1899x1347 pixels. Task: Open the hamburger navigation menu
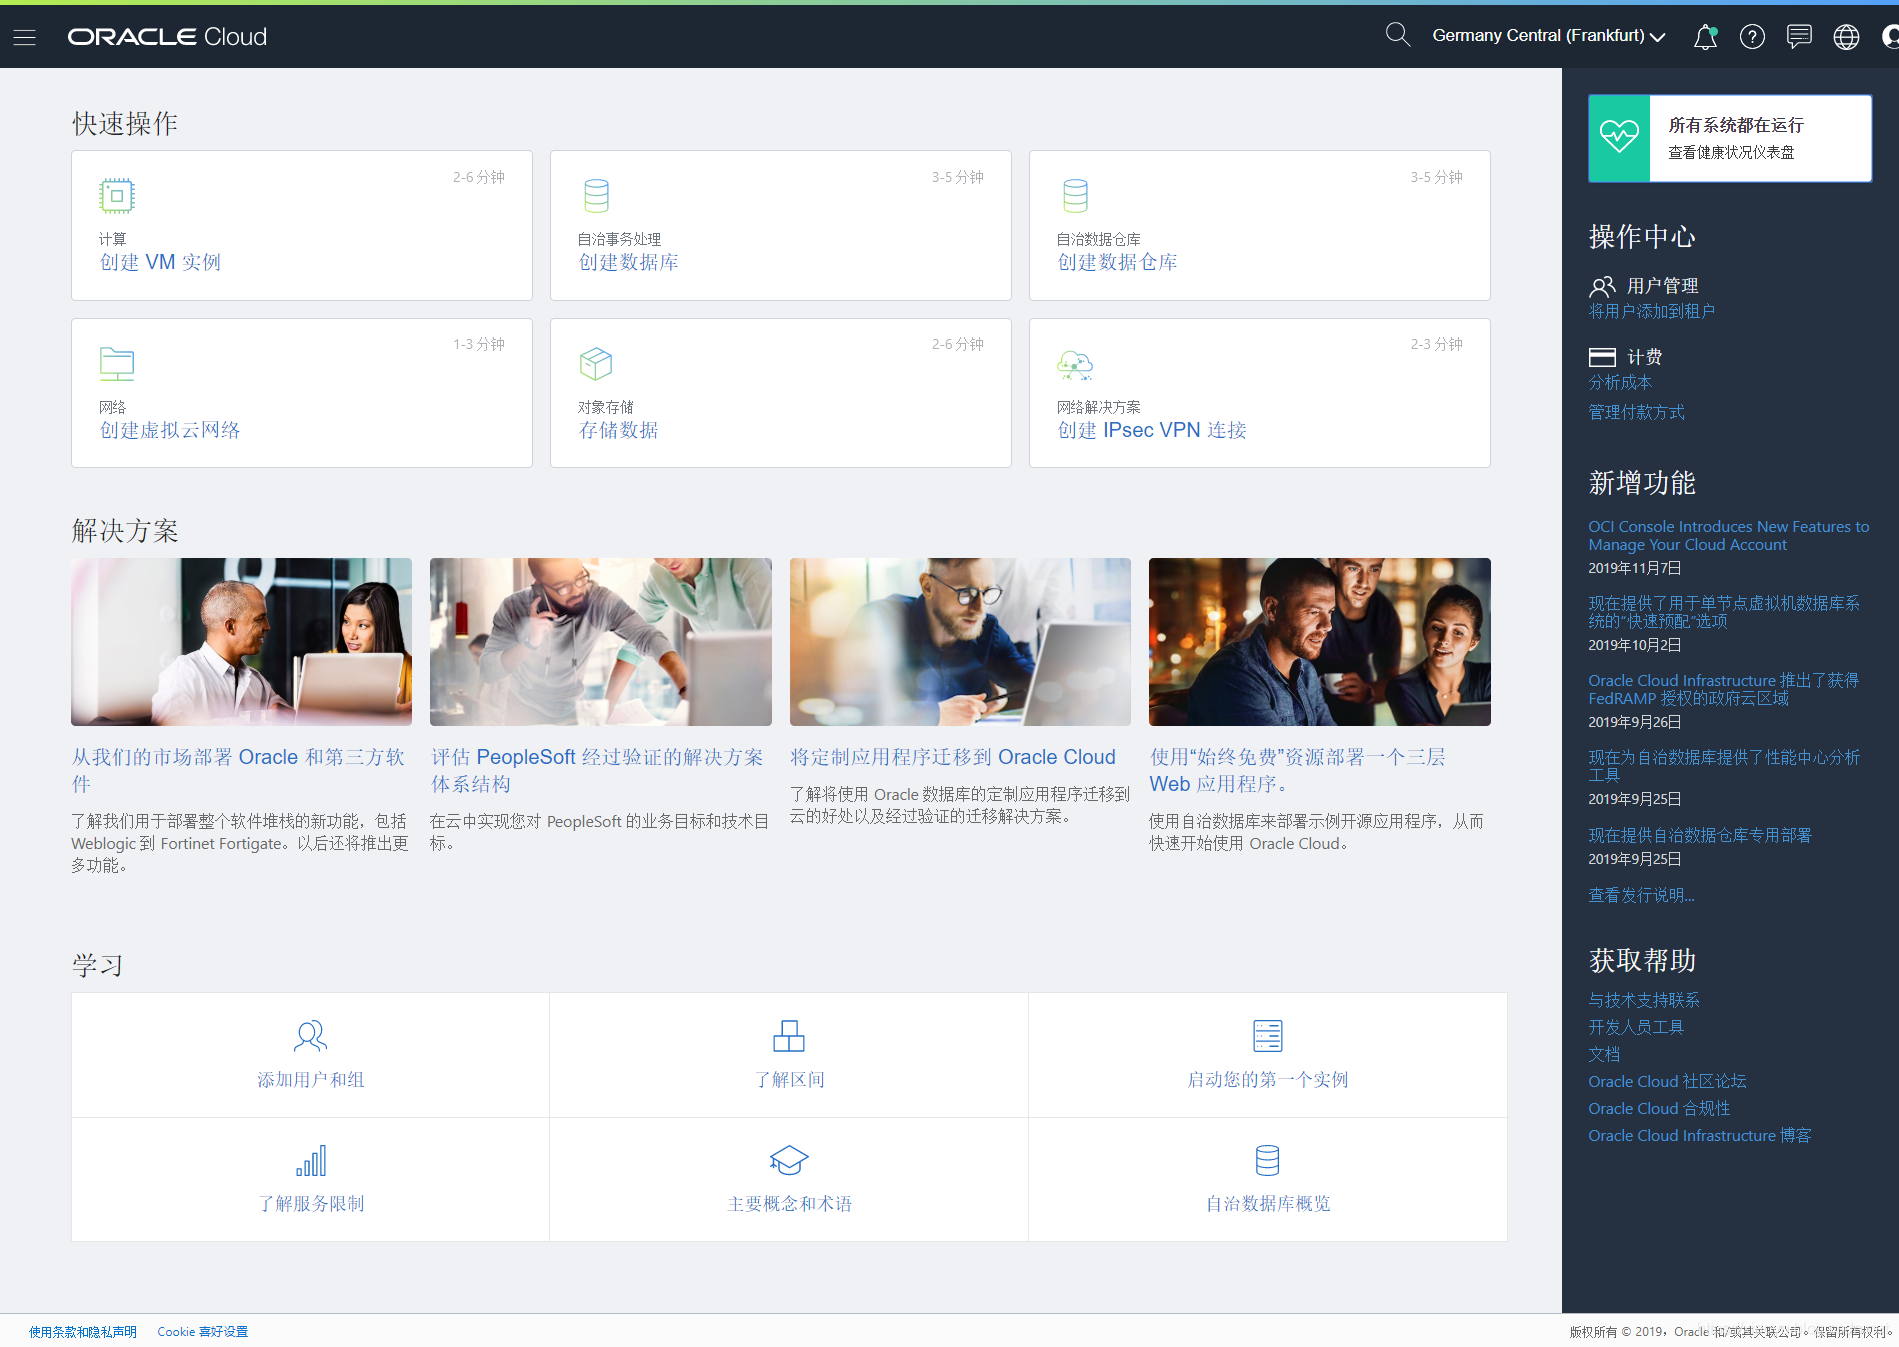pos(24,37)
